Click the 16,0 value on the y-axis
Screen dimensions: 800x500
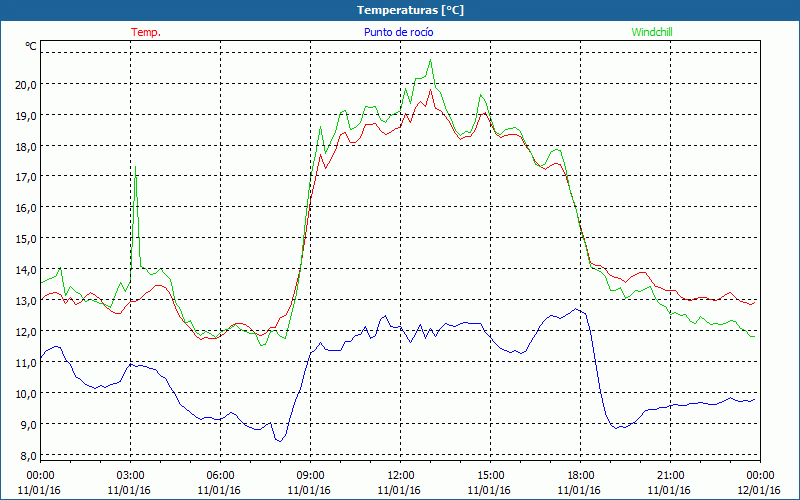[x=26, y=208]
